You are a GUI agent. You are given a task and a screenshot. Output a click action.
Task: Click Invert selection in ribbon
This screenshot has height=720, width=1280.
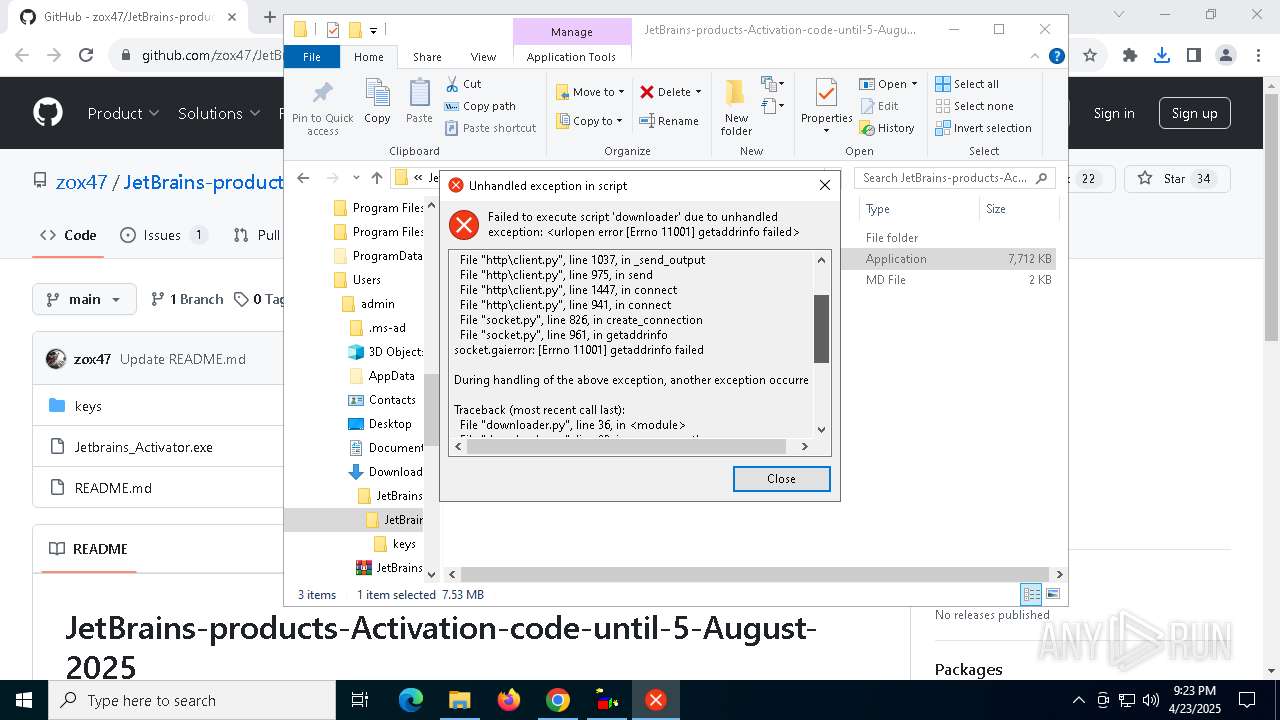coord(984,128)
